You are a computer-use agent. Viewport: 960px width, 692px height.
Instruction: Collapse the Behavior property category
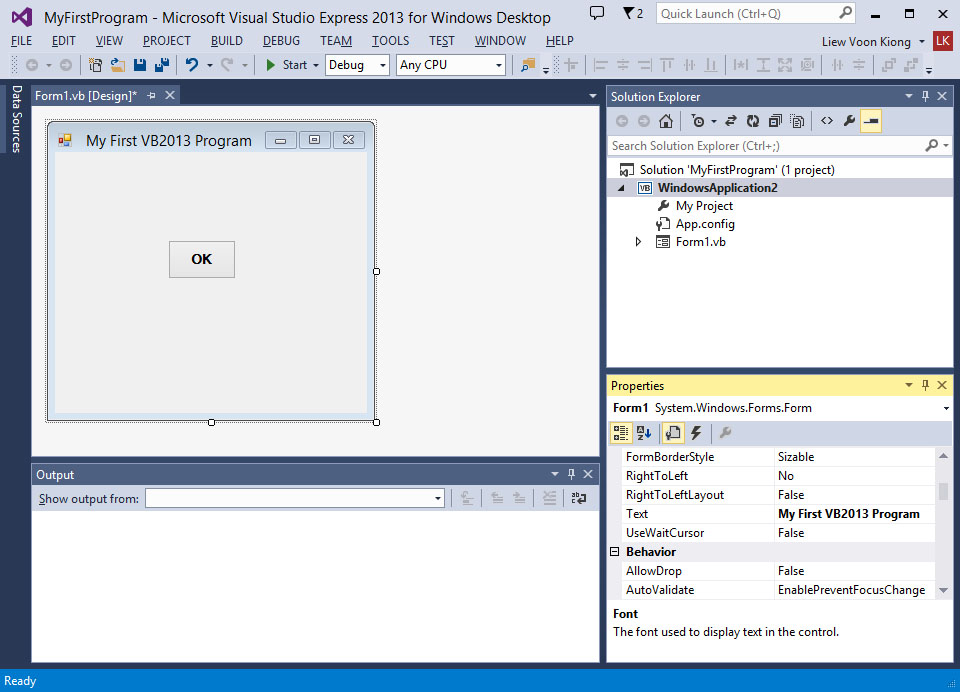(x=615, y=552)
